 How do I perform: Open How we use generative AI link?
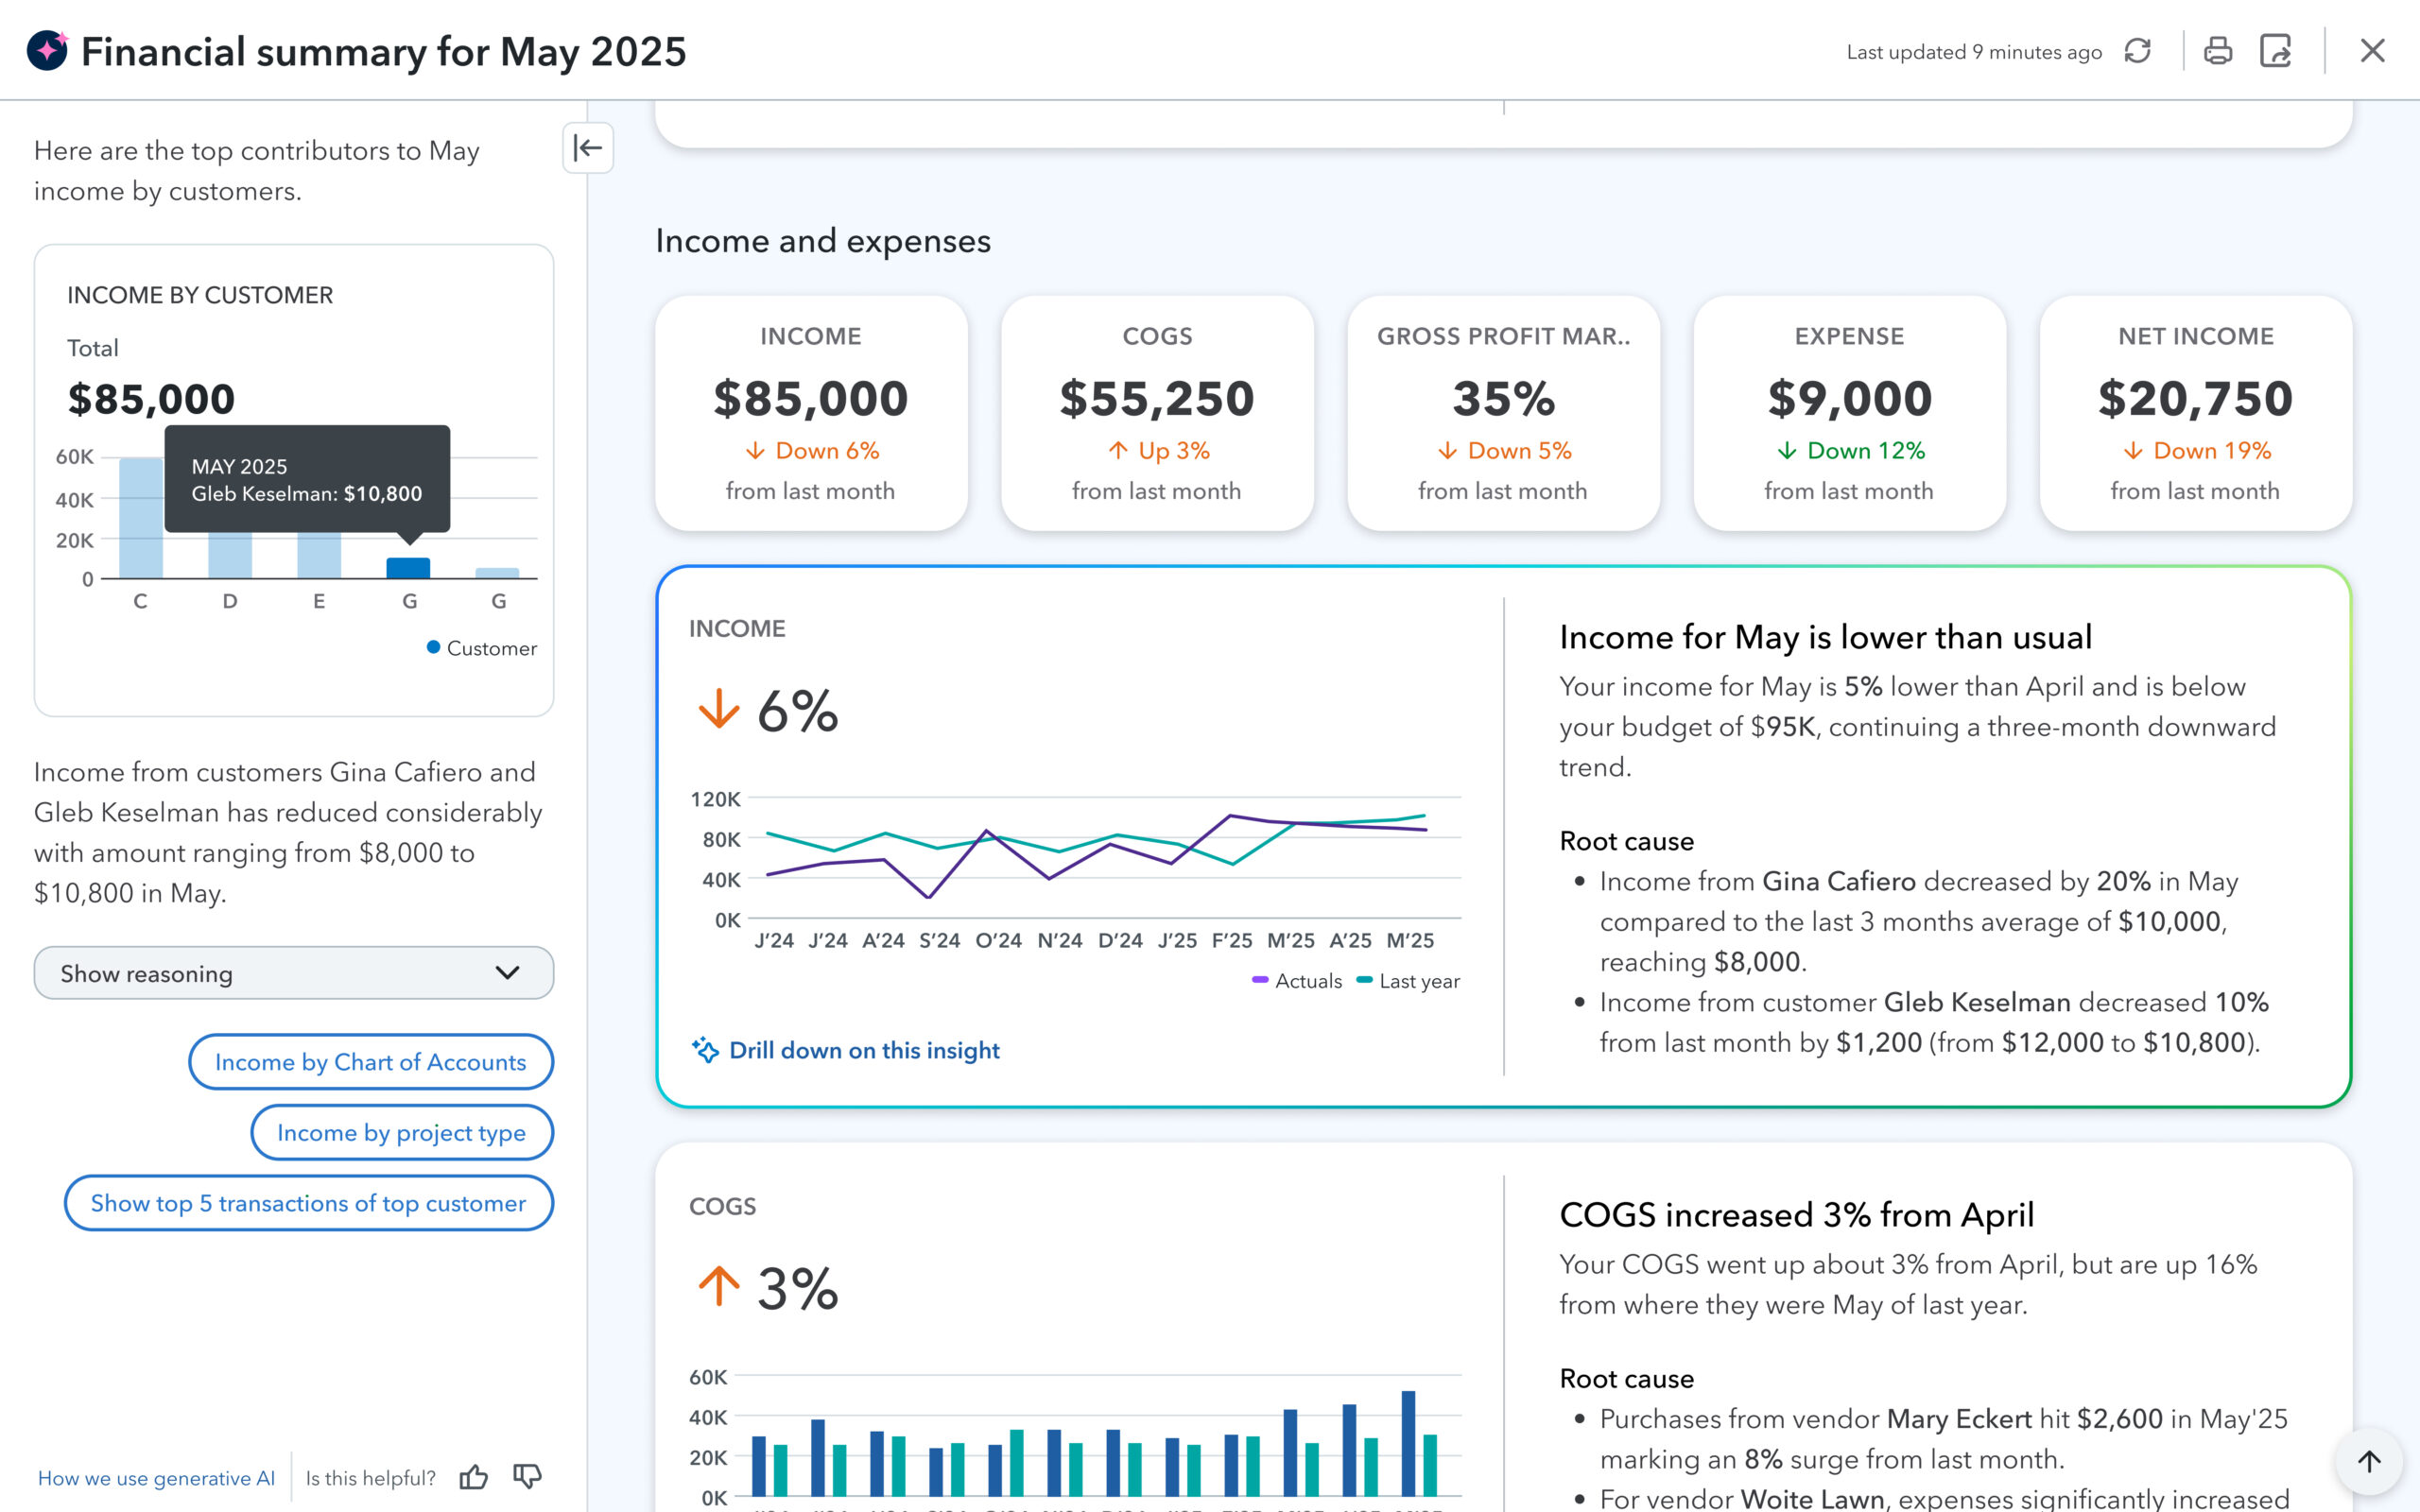156,1478
